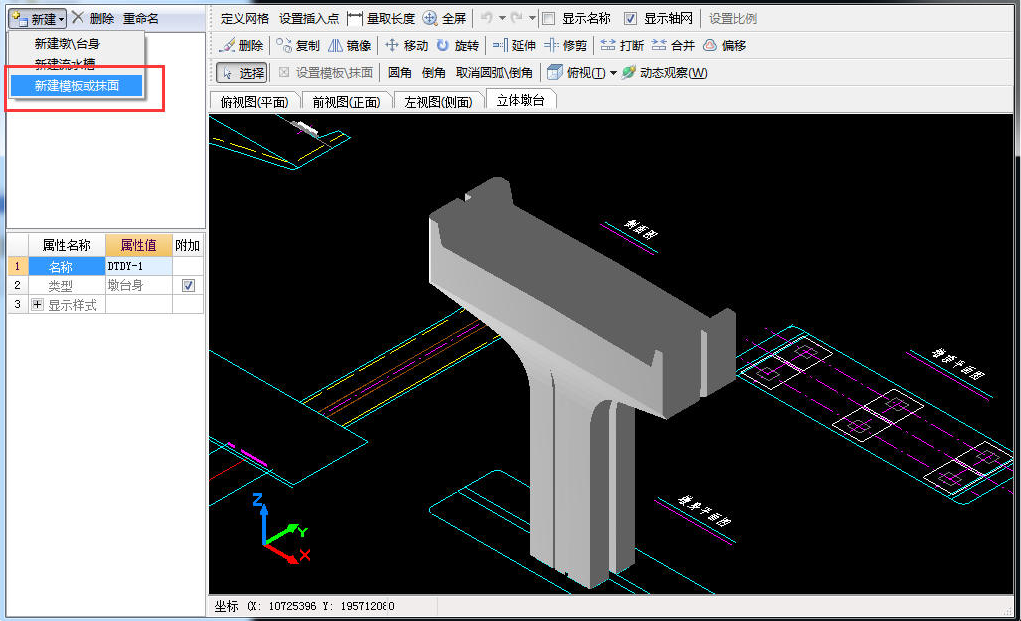Expand the 显示样式 property row
Image resolution: width=1021 pixels, height=621 pixels.
pos(38,305)
